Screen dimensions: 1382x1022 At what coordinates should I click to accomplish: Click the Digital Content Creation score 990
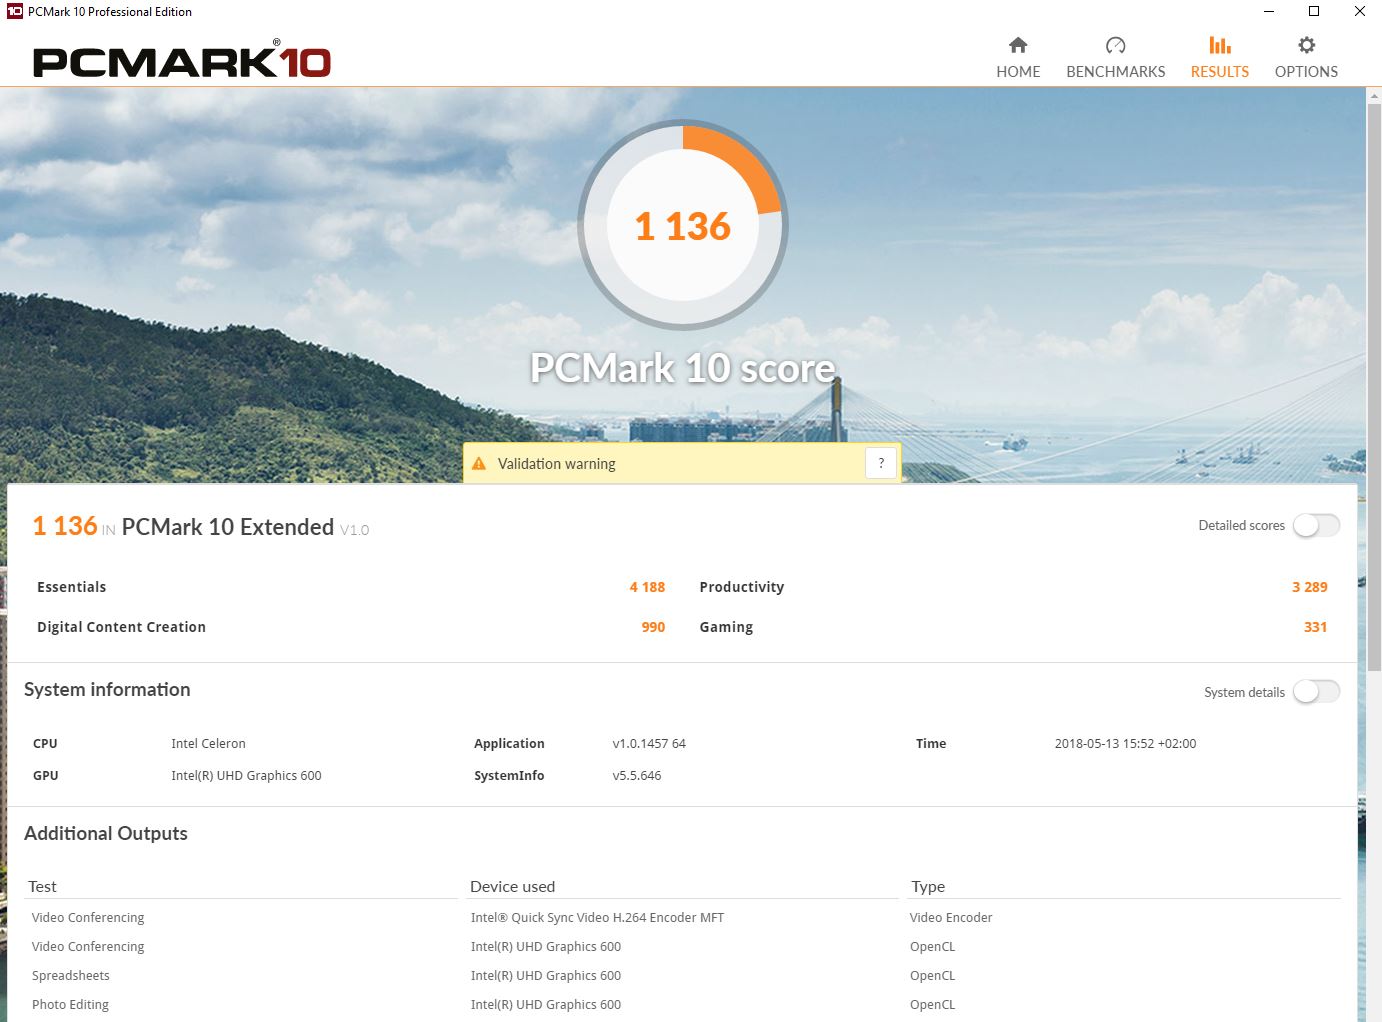[x=653, y=627]
